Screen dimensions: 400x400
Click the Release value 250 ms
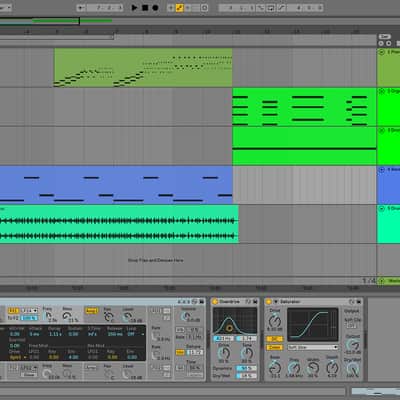[x=115, y=334]
